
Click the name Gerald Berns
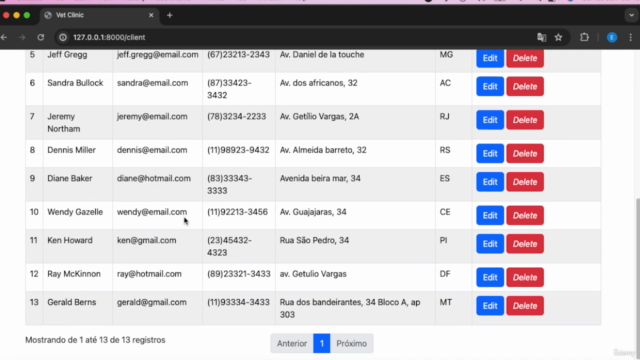[72, 302]
